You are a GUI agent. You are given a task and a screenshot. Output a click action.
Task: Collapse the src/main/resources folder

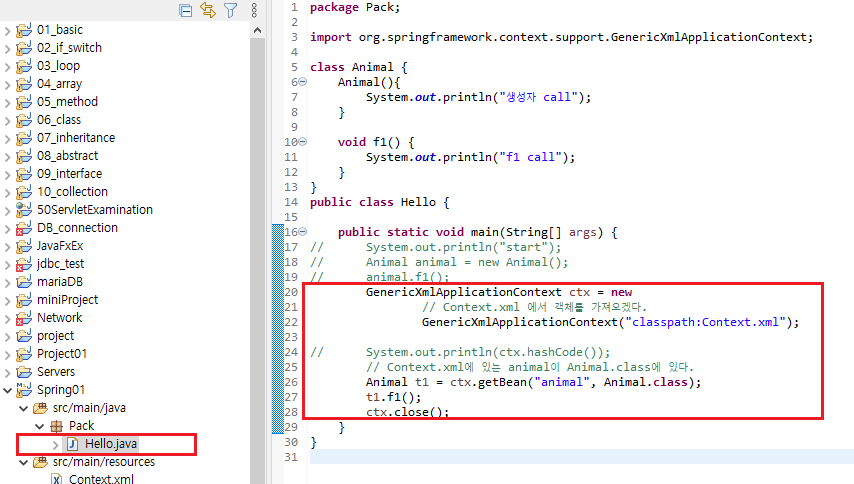pos(23,462)
